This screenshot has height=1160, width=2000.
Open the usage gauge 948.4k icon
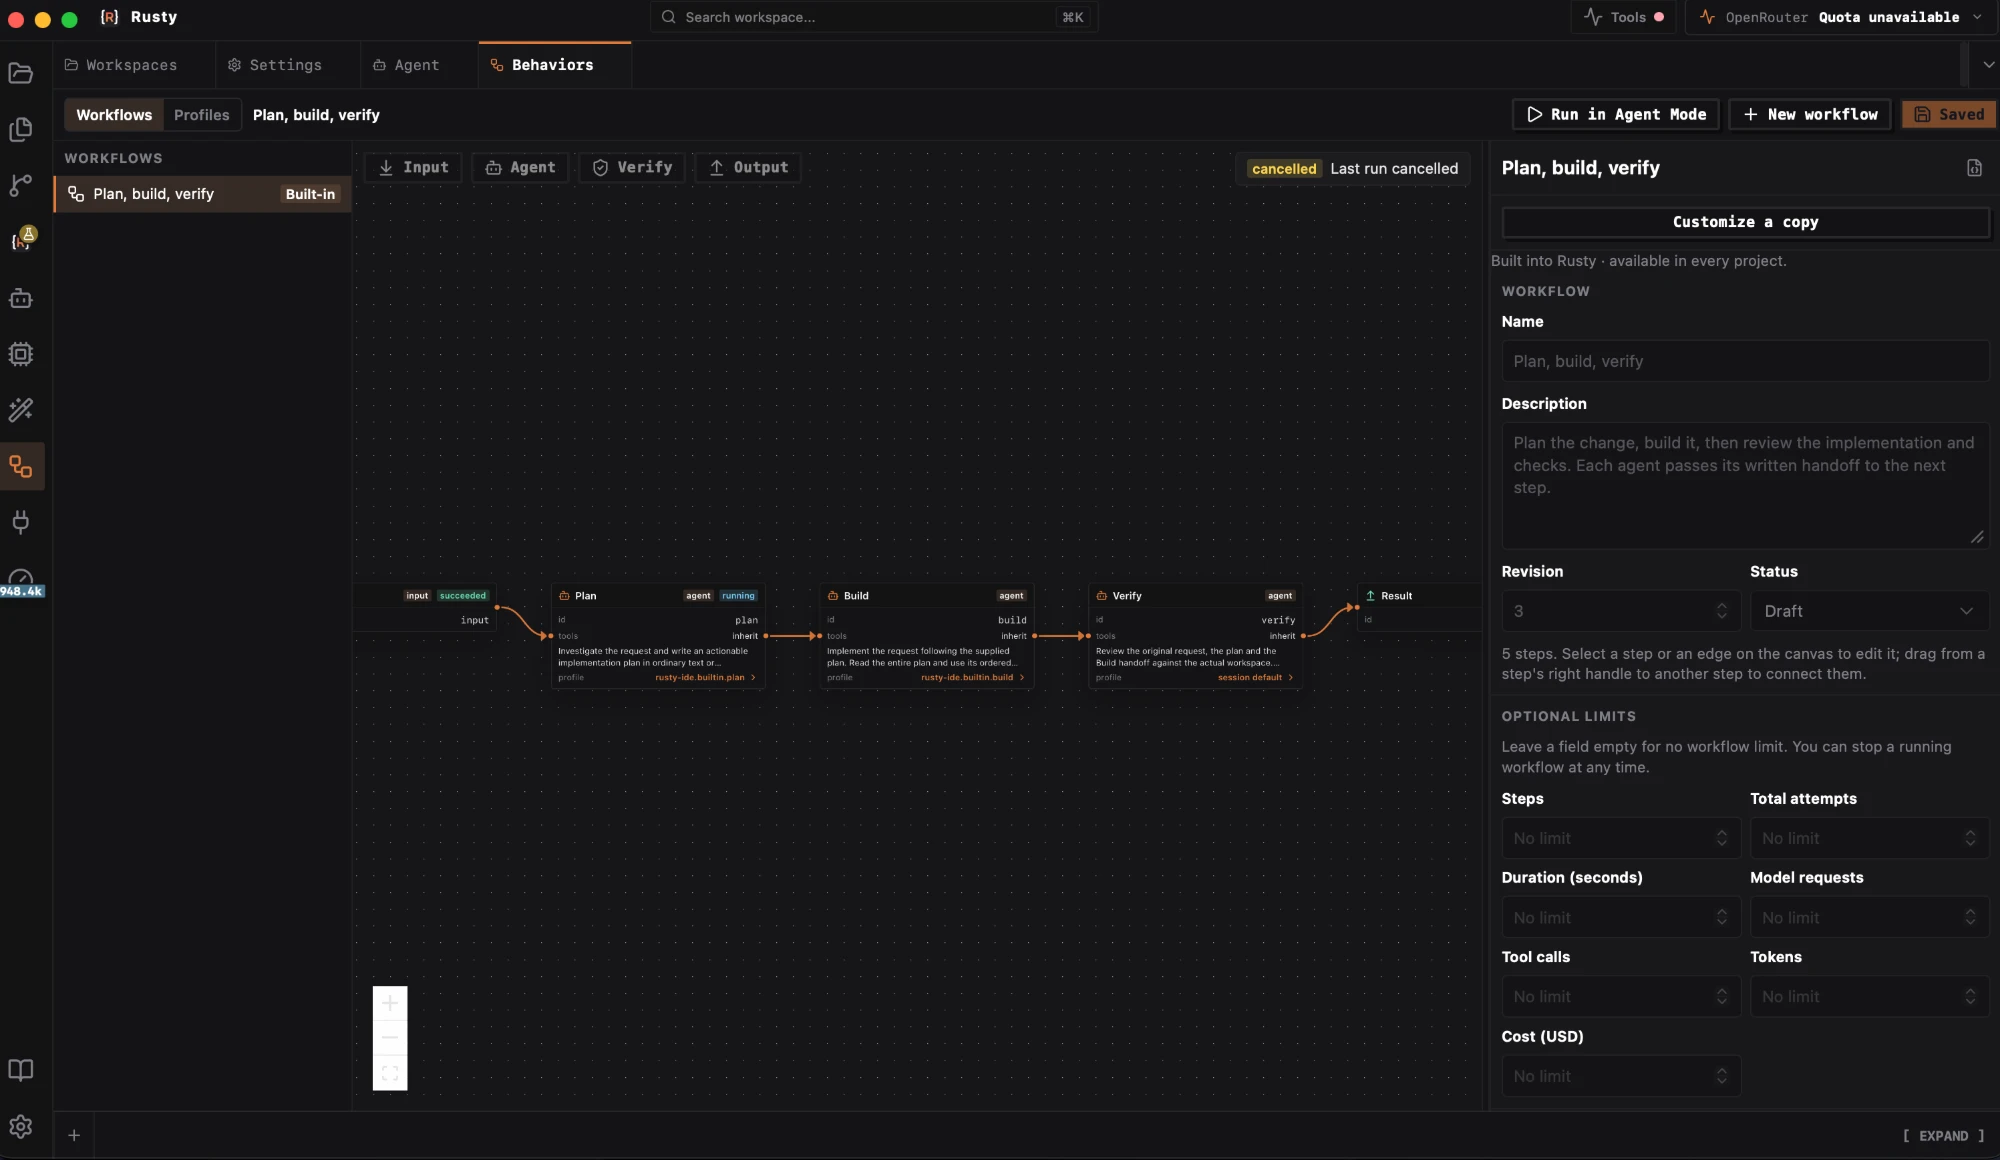click(x=21, y=582)
